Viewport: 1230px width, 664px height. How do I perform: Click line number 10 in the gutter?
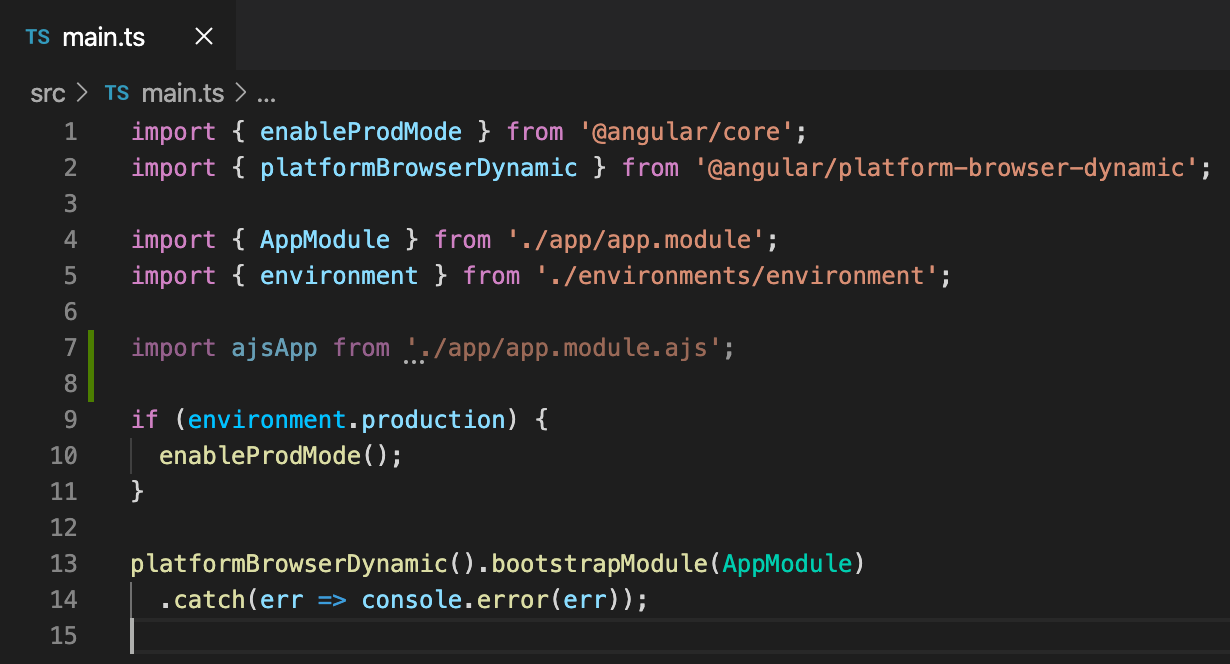click(63, 456)
